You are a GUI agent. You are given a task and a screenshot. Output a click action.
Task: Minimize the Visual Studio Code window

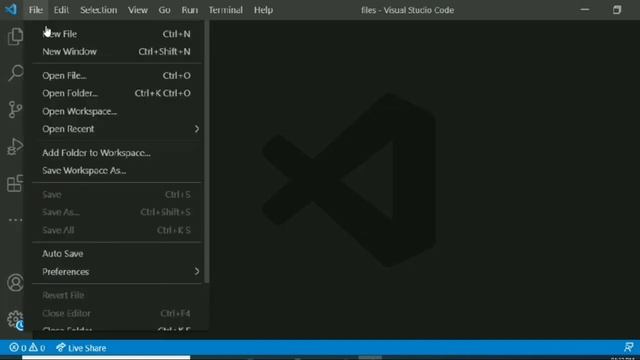pos(585,9)
